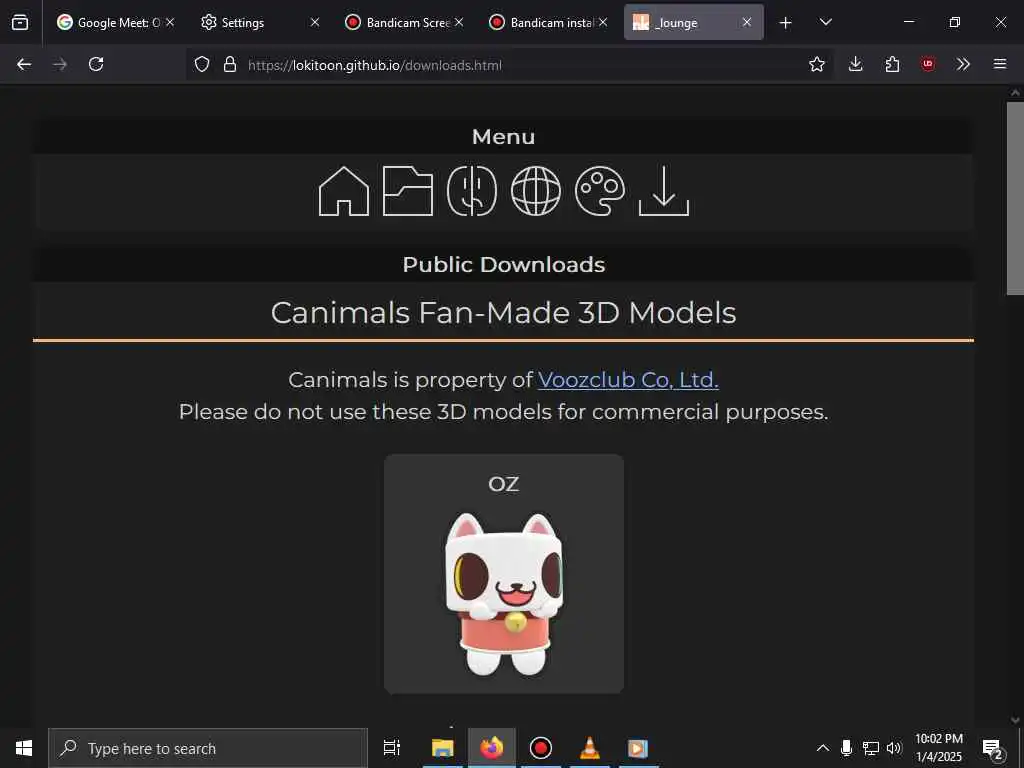Show more tools overflow chevrons
The width and height of the screenshot is (1024, 768).
pos(963,64)
